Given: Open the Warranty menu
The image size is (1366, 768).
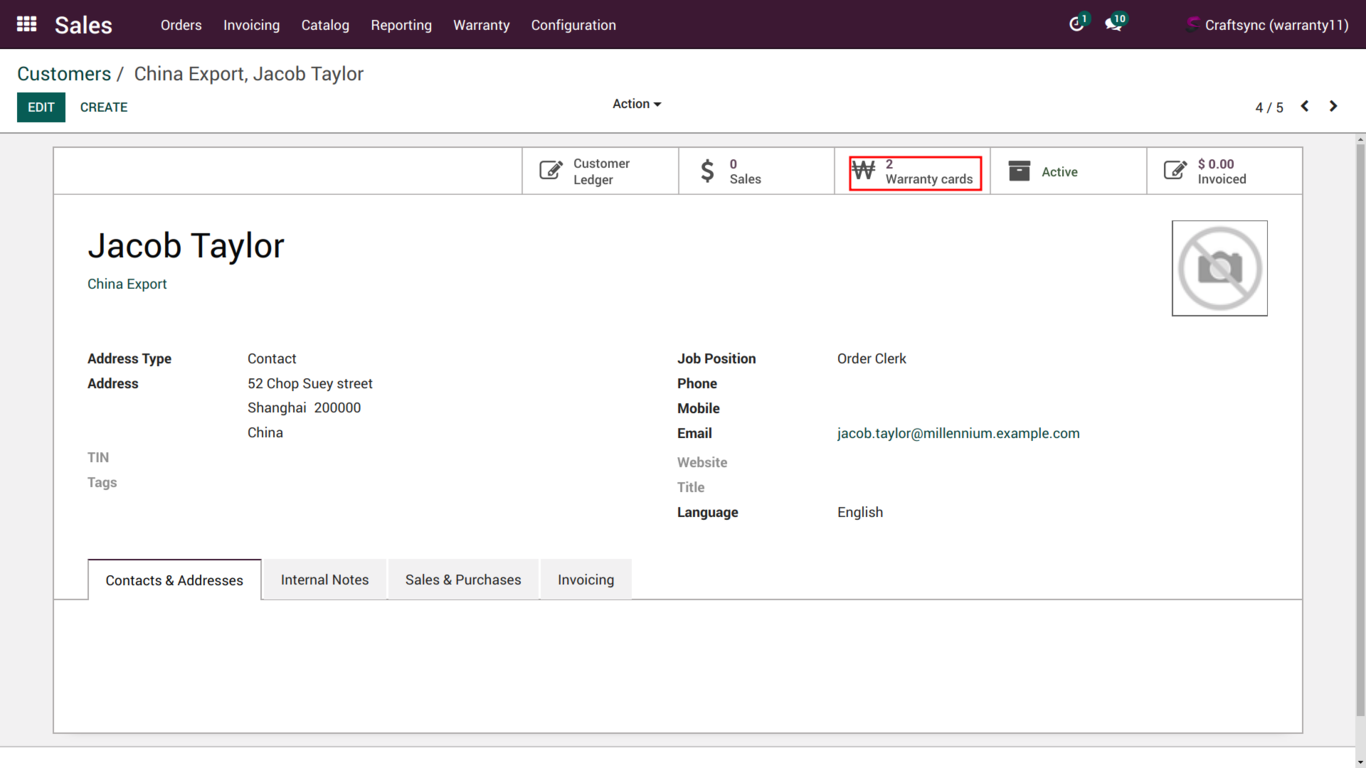Looking at the screenshot, I should coord(481,25).
